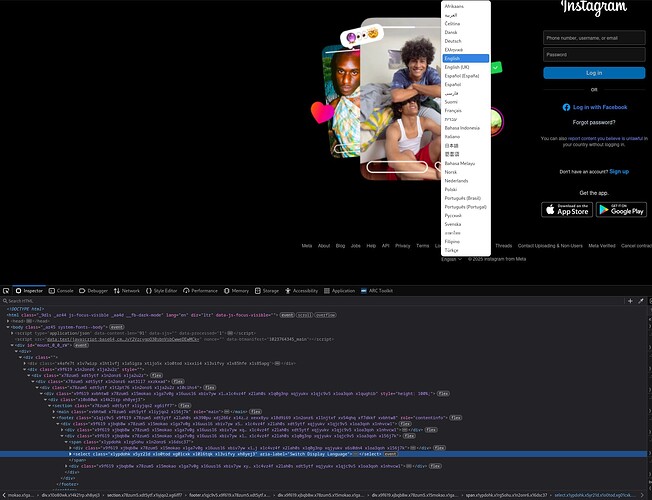Select the section breadcrumb in the path bar
The image size is (652, 500).
[x=144, y=495]
